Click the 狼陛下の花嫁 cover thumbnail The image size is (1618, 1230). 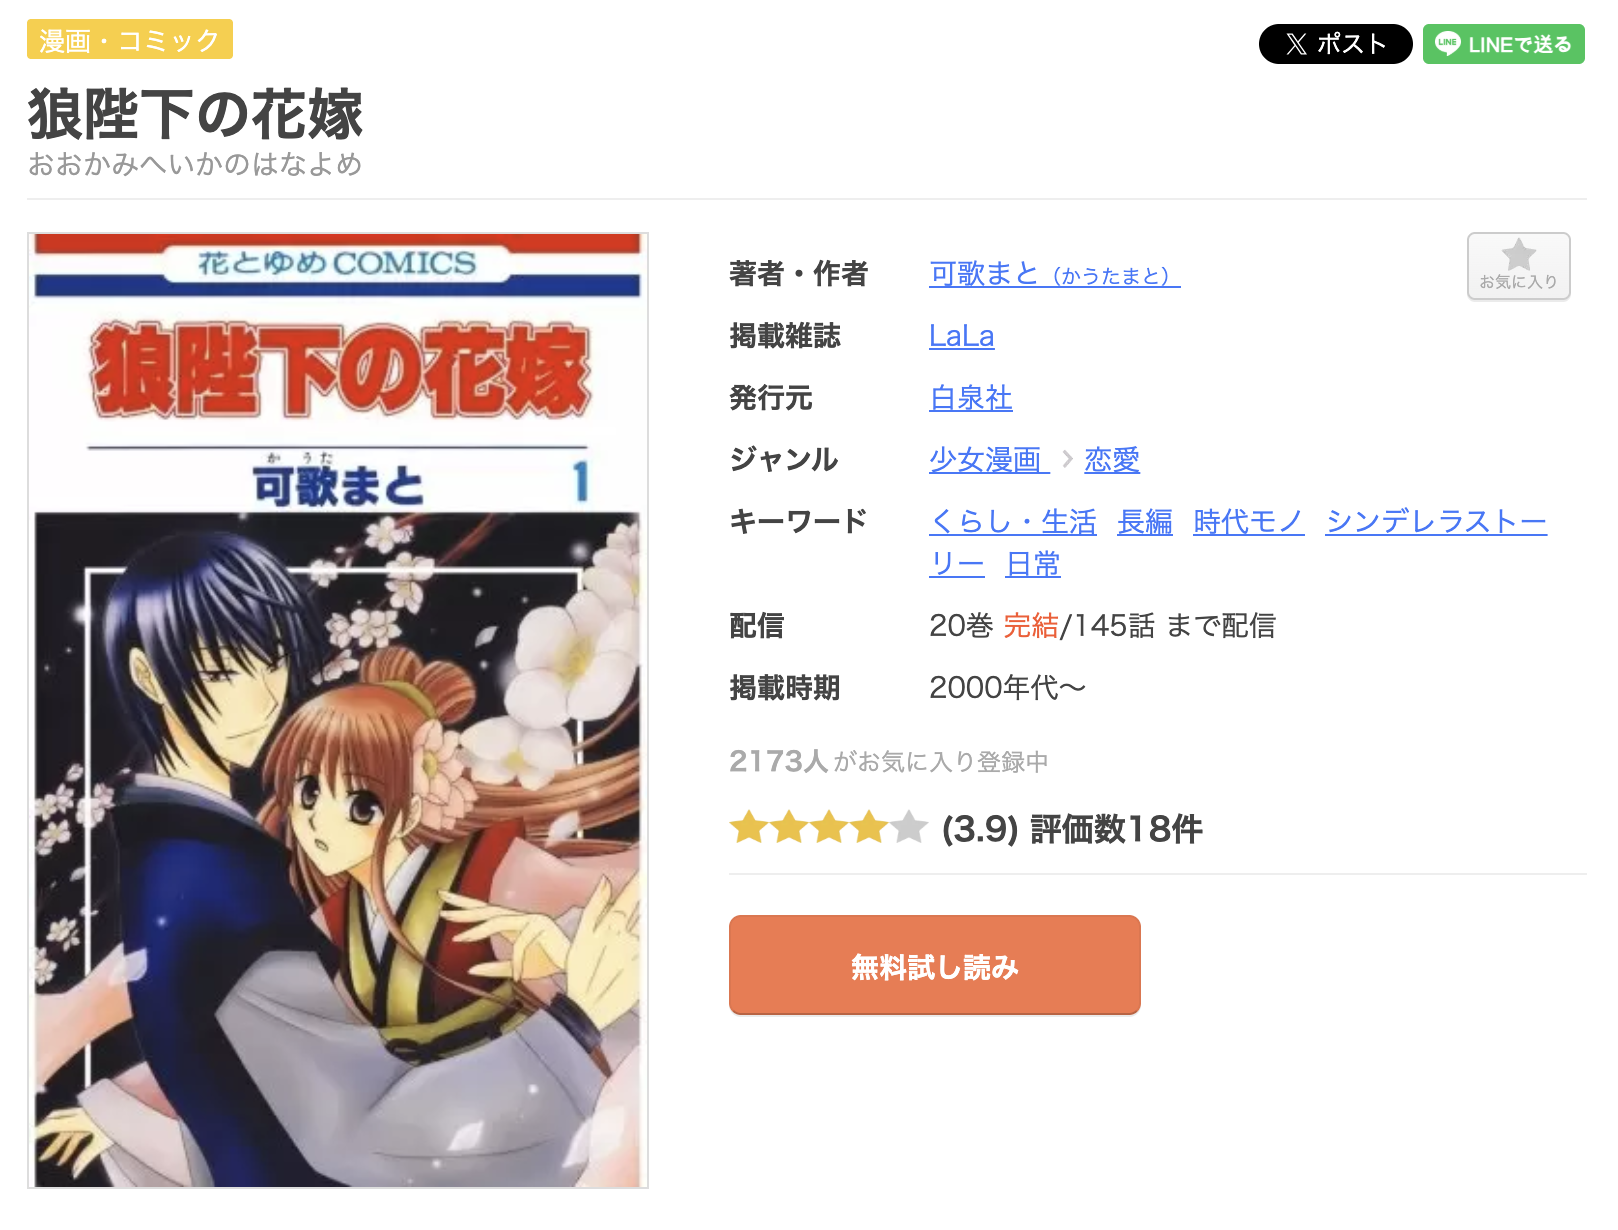click(x=338, y=710)
